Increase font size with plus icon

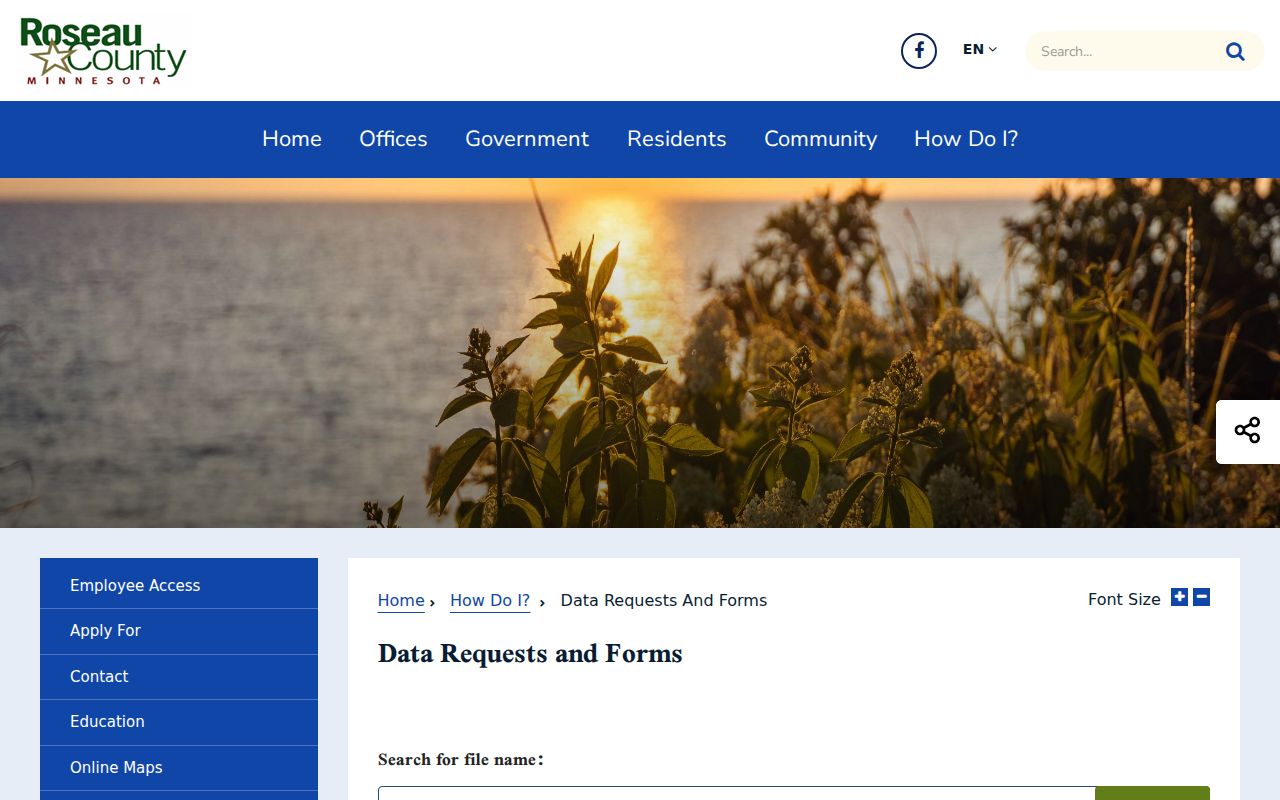(x=1180, y=597)
